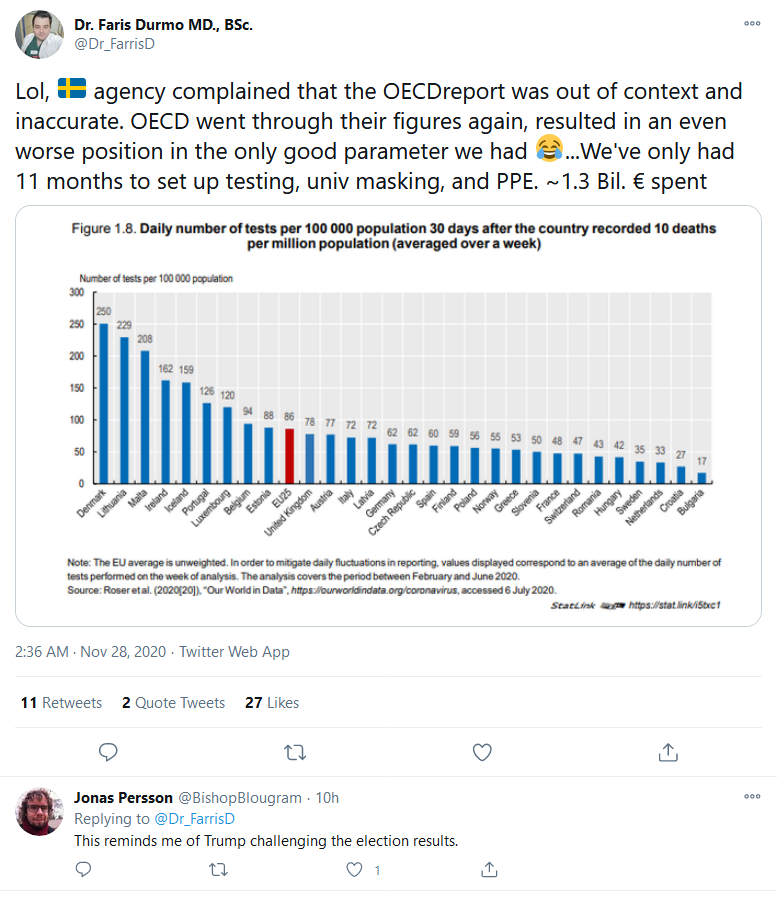Share Jonas Persson's reply
The height and width of the screenshot is (910, 777).
(489, 870)
